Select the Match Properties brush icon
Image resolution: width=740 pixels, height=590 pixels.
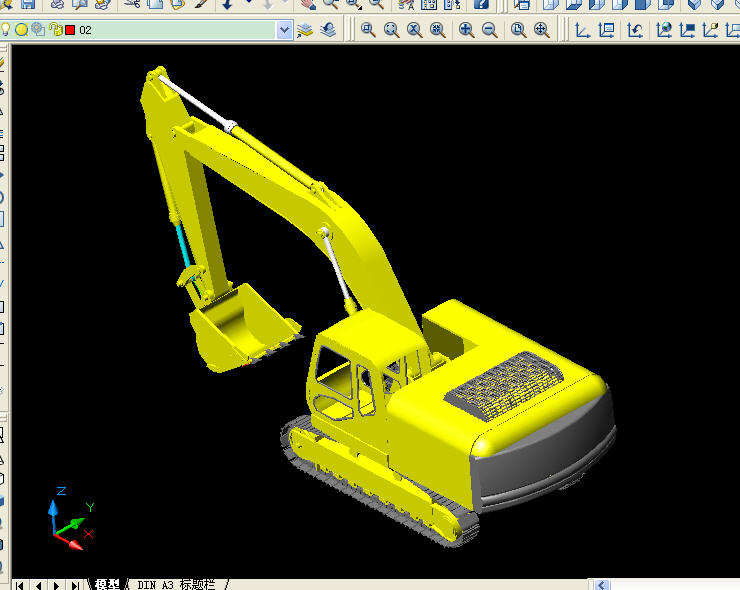(x=201, y=4)
